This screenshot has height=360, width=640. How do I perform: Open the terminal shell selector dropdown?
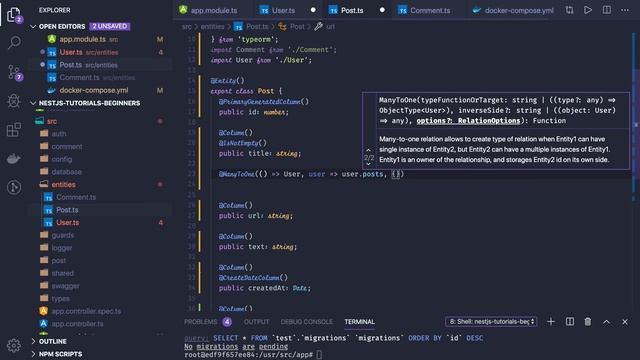click(491, 322)
